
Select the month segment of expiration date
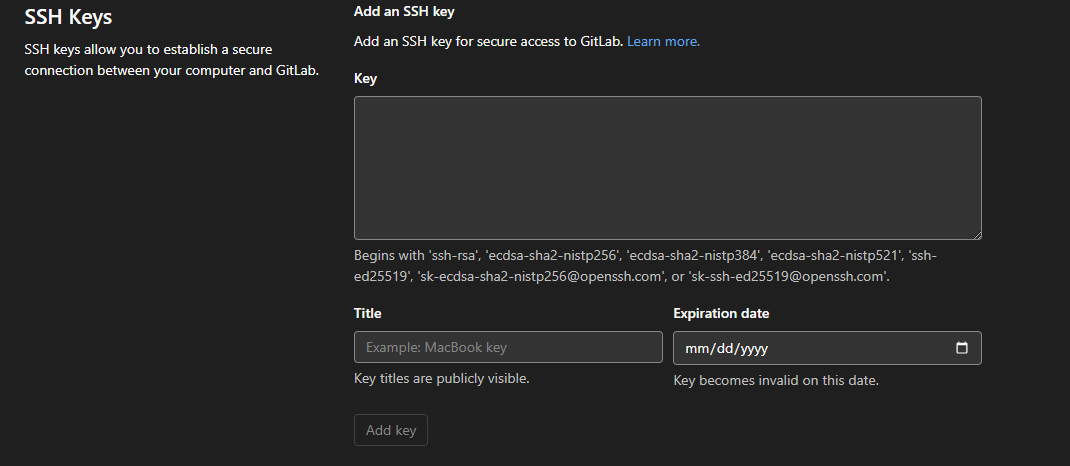(696, 348)
